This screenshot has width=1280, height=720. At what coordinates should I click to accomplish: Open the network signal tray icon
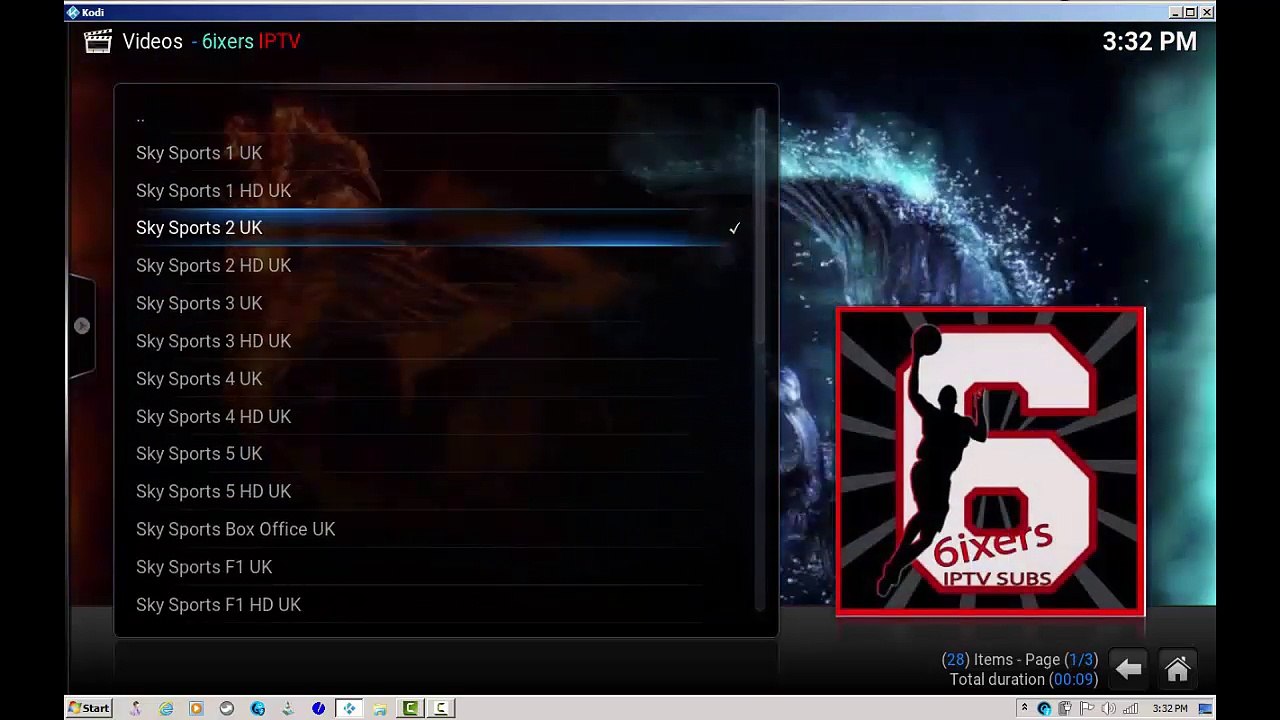pos(1131,709)
